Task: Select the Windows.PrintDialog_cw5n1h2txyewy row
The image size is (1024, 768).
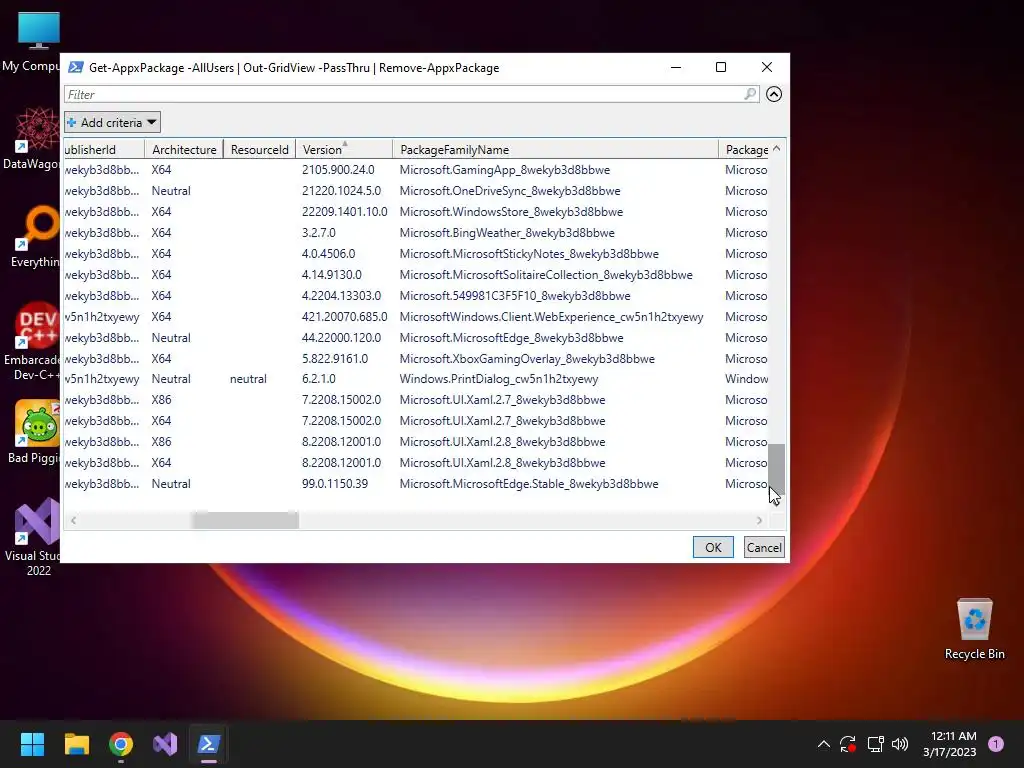Action: point(416,379)
